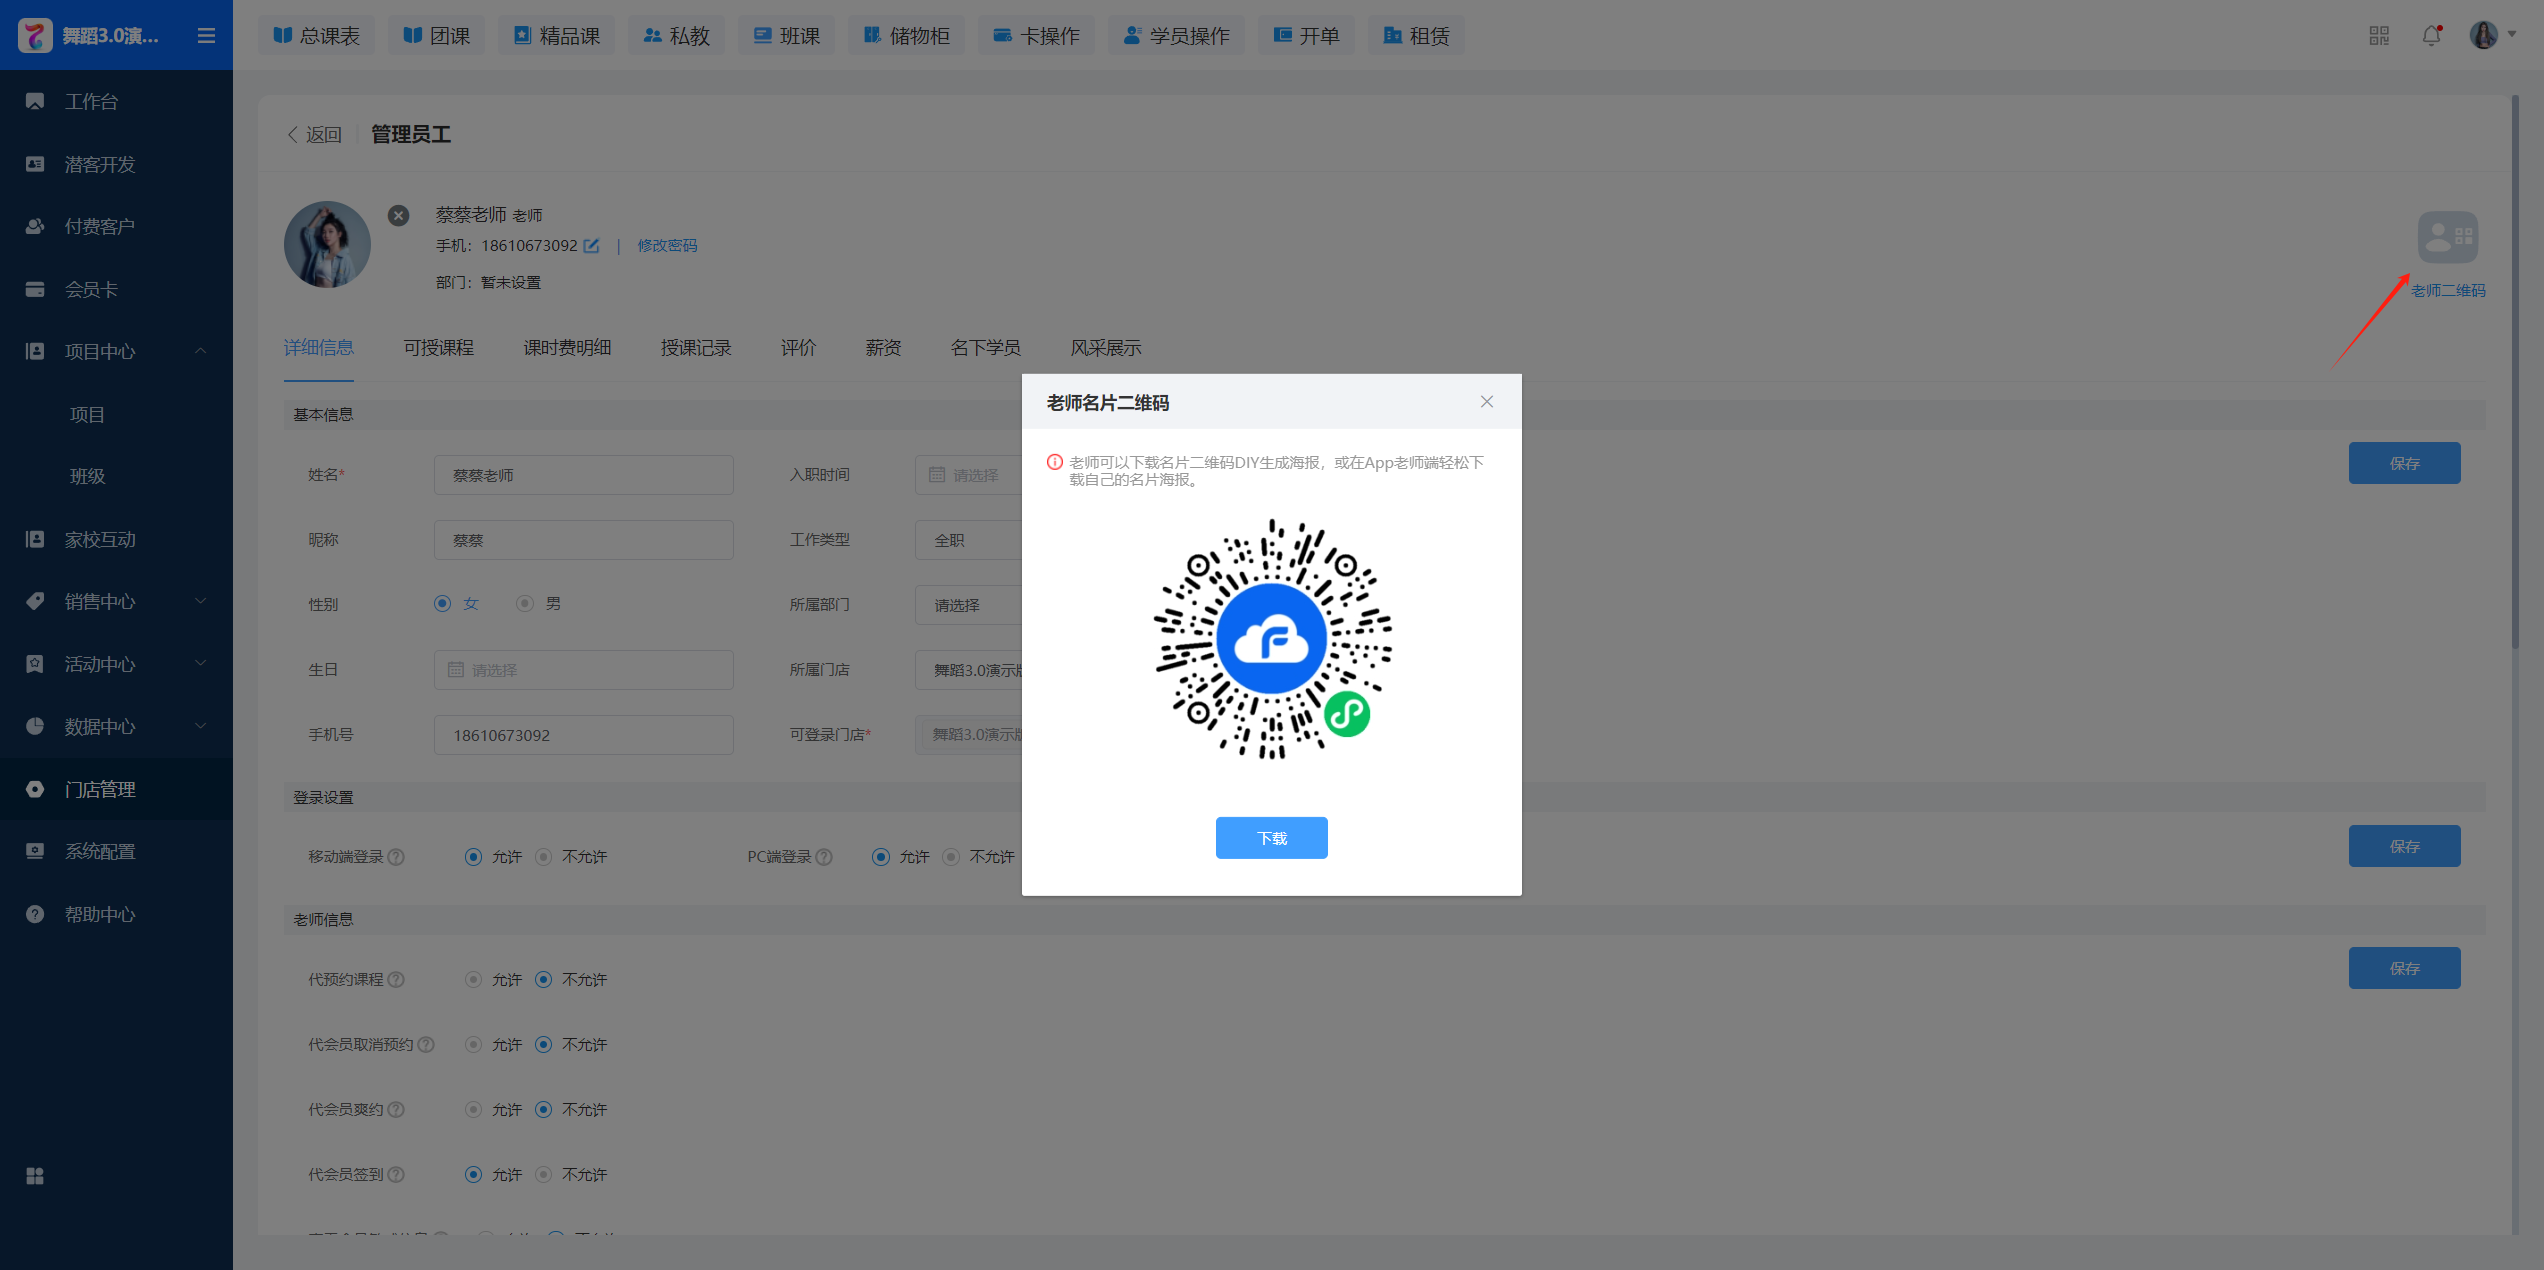The image size is (2544, 1270).
Task: Click the 下载 button in the dialog
Action: click(1271, 838)
